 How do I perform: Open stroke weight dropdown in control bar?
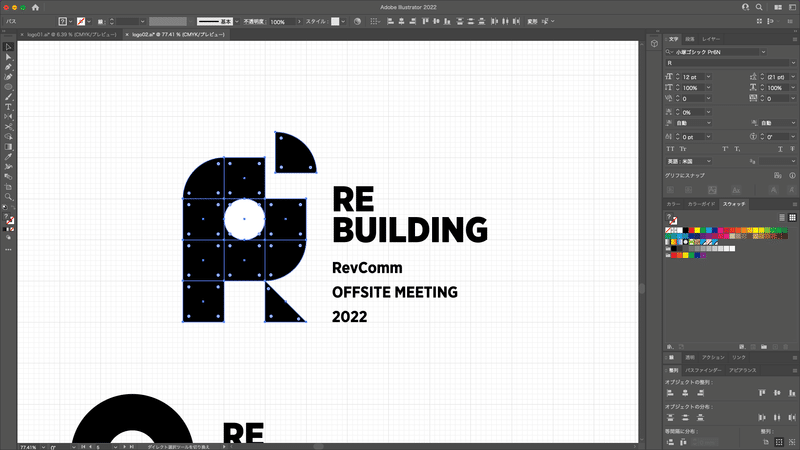[x=142, y=21]
